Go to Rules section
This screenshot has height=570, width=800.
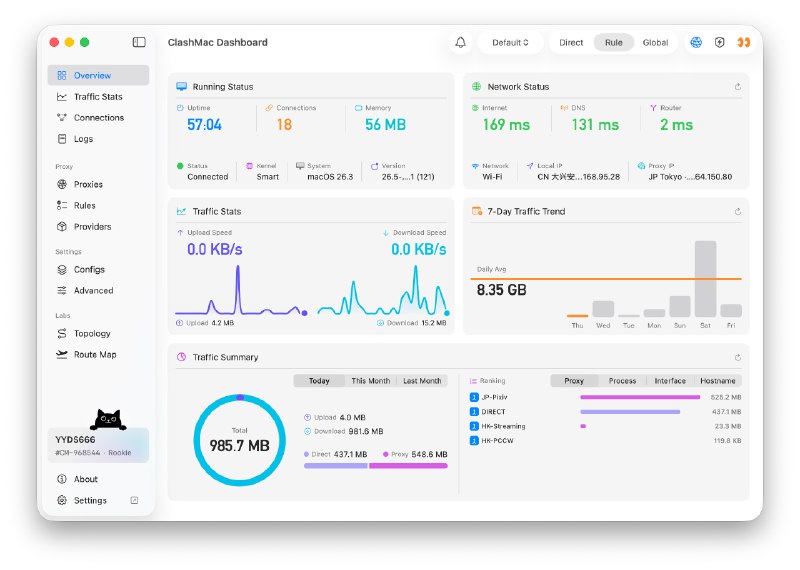(98, 206)
